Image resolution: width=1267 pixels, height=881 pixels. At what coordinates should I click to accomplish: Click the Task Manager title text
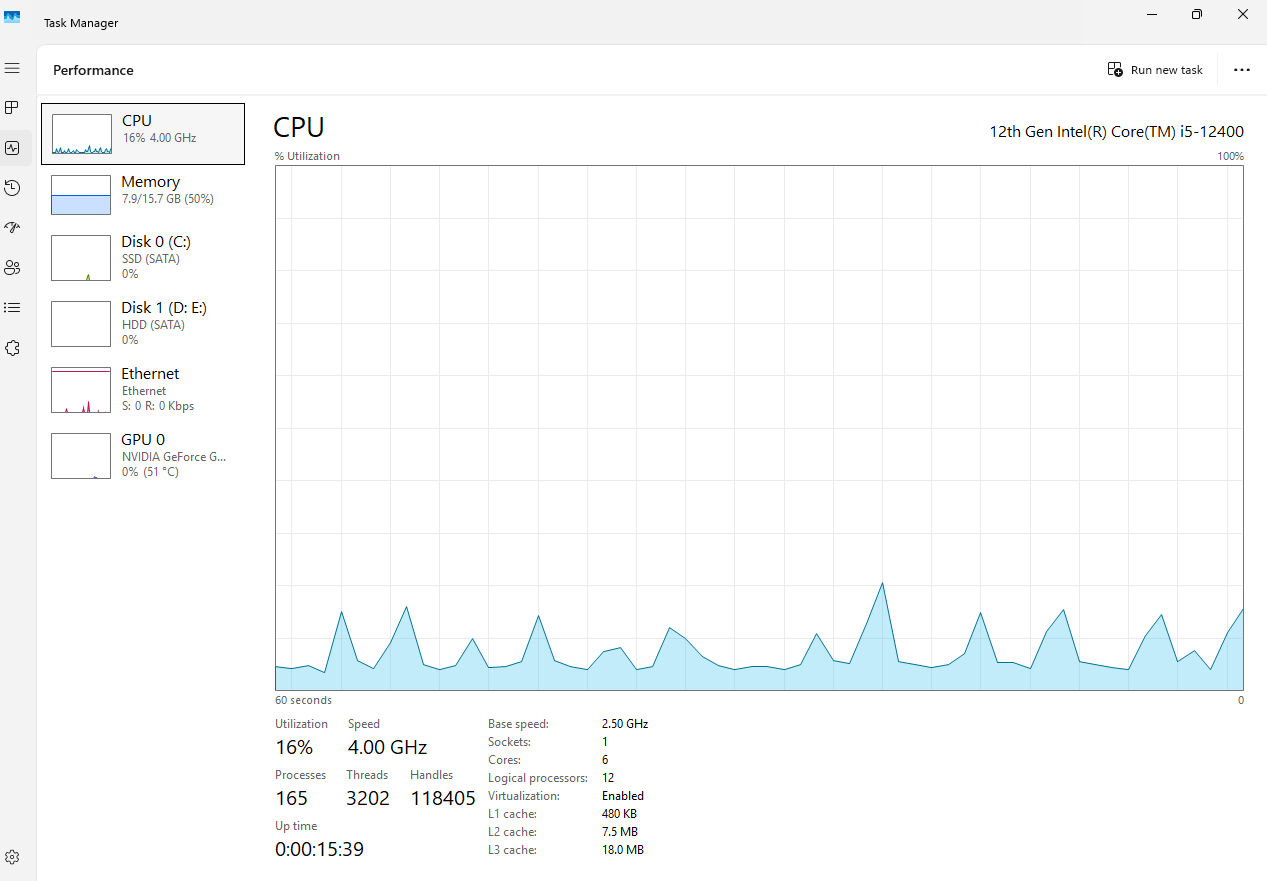81,23
